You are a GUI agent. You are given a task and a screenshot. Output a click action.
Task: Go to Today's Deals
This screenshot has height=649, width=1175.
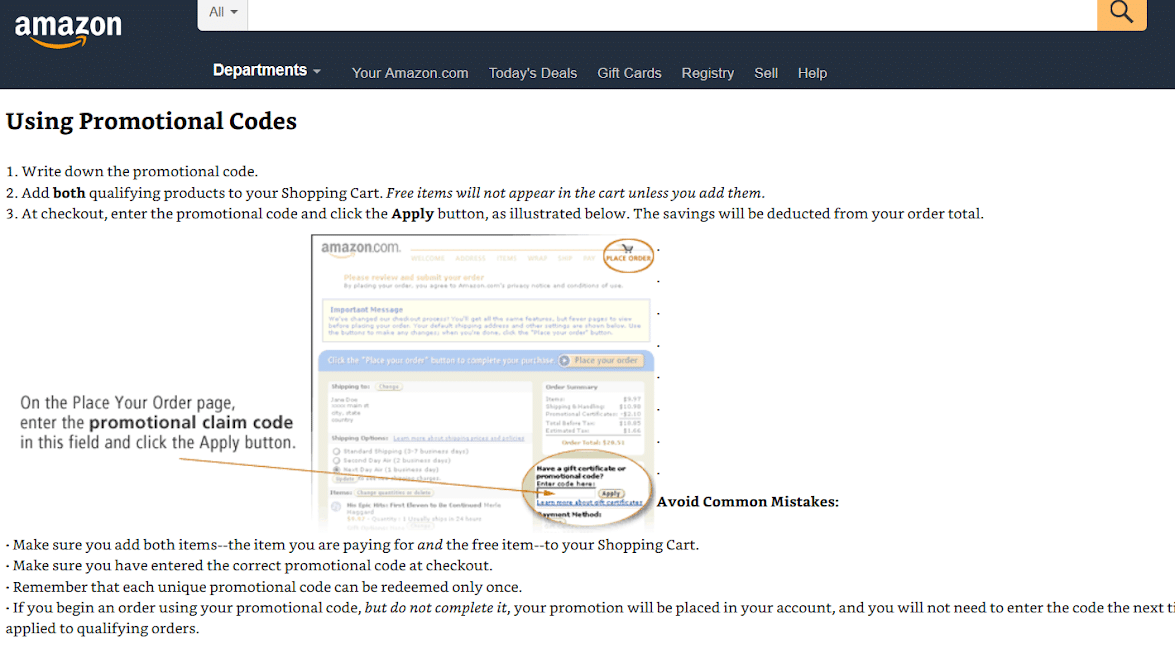[533, 73]
